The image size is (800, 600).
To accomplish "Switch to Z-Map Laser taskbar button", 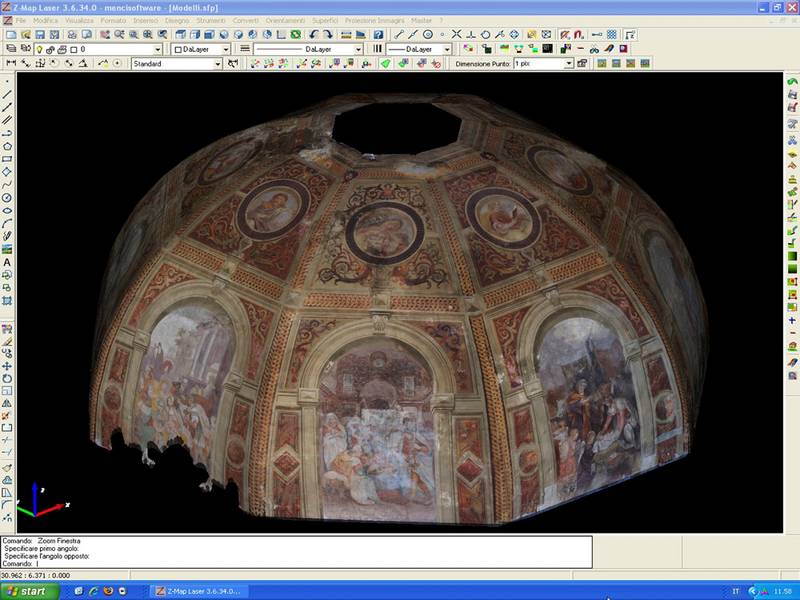I will 201,591.
